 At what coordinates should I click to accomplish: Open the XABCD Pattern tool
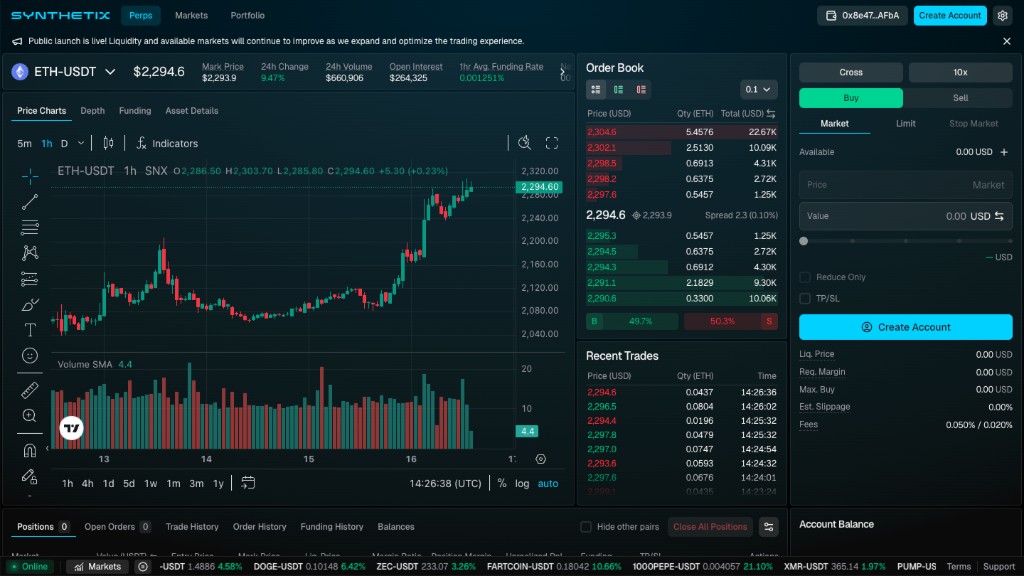[29, 252]
